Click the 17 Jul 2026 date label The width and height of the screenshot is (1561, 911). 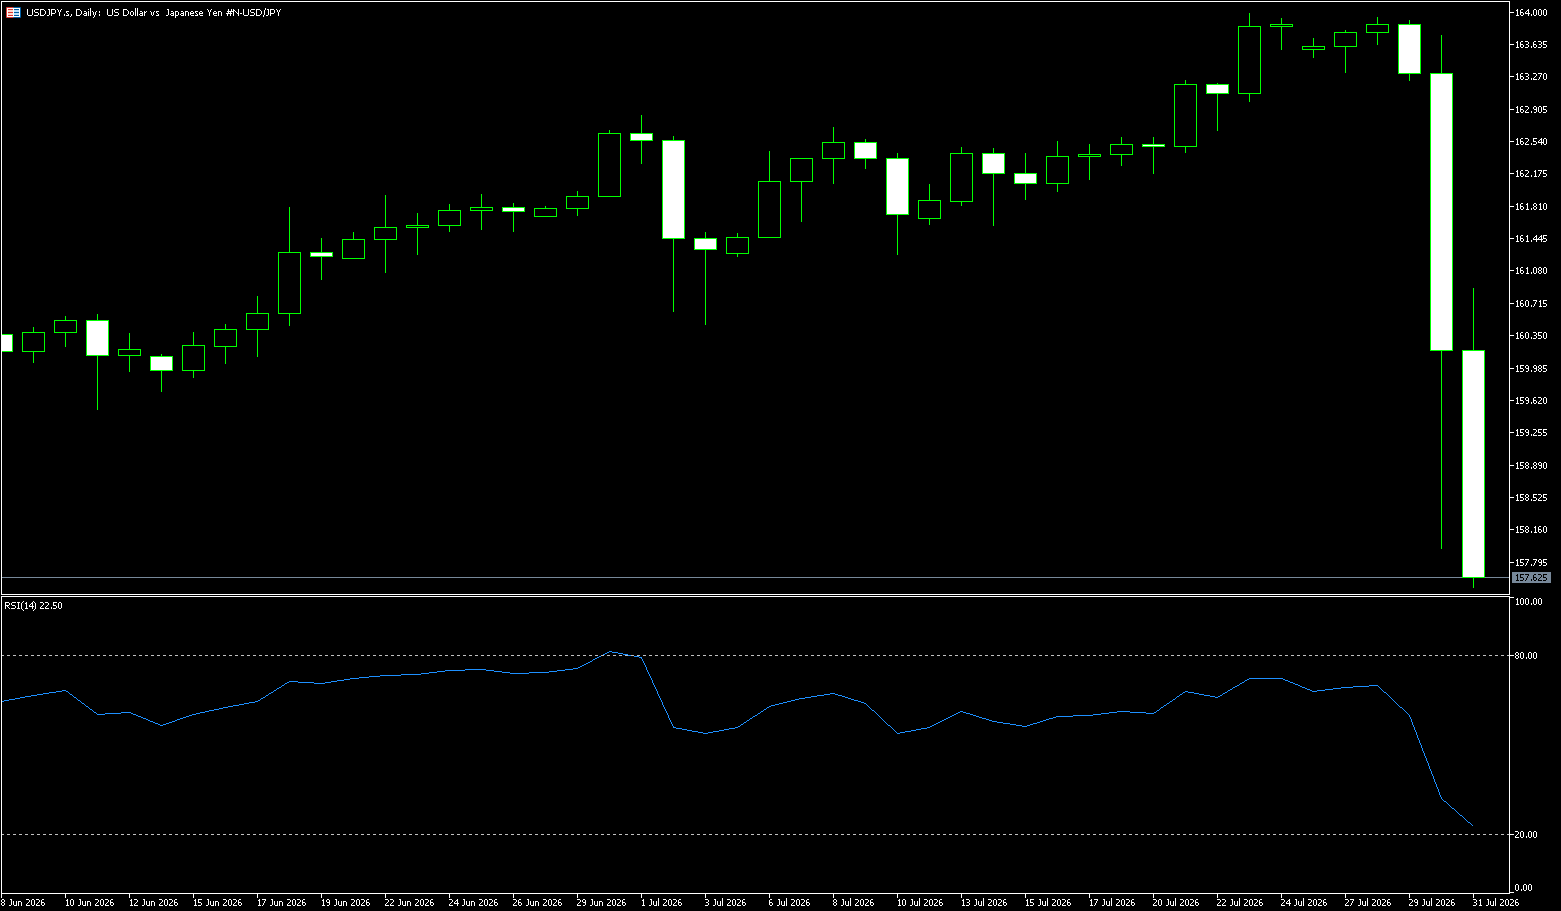[1112, 902]
